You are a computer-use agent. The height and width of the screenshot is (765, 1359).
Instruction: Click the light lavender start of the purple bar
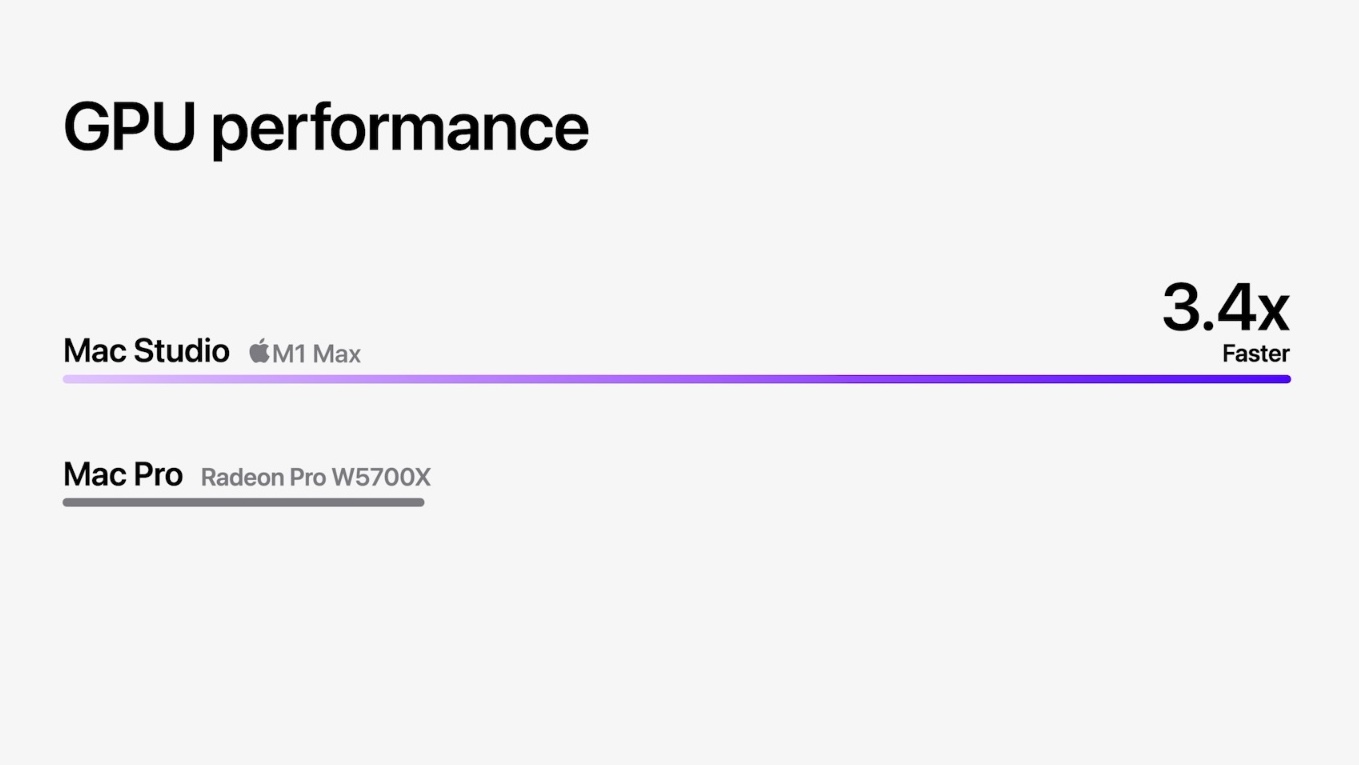point(80,379)
